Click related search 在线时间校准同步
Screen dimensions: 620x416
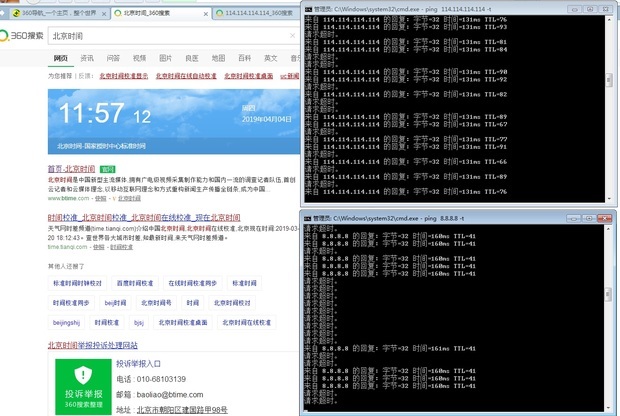[193, 283]
